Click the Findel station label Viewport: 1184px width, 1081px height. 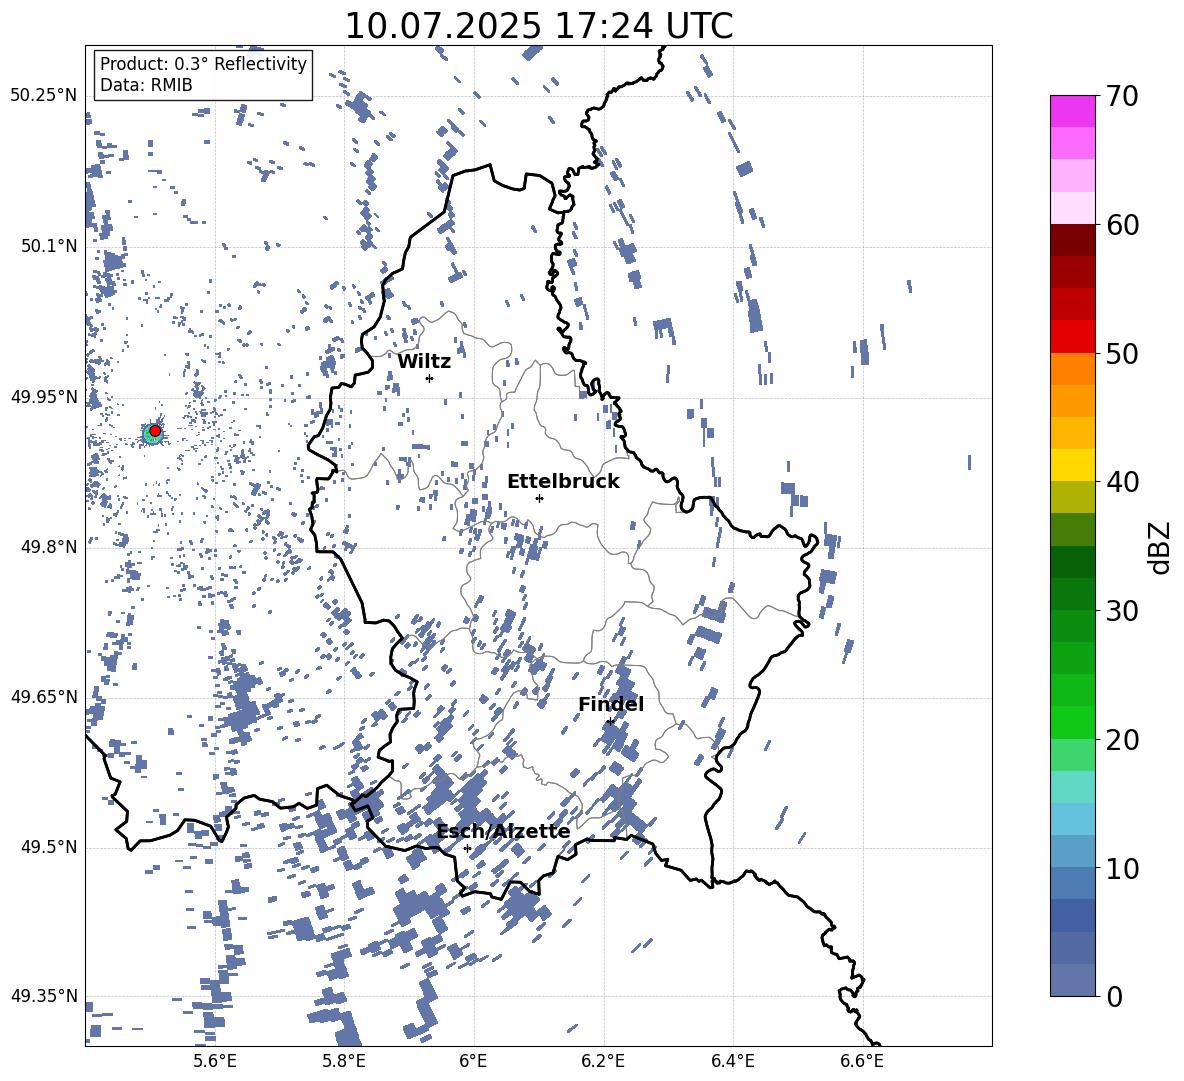(611, 704)
